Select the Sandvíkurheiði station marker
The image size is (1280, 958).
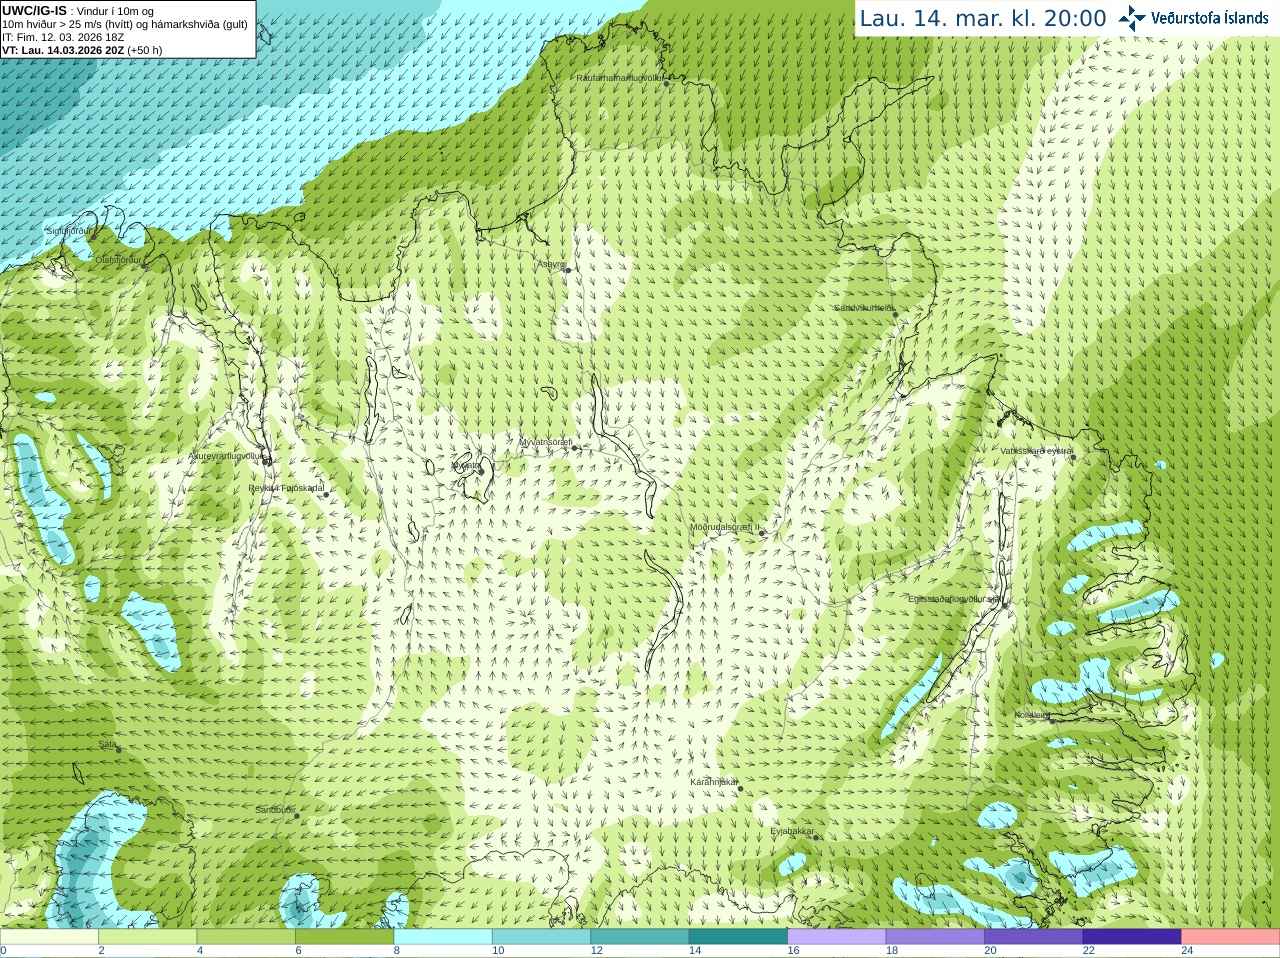click(895, 314)
